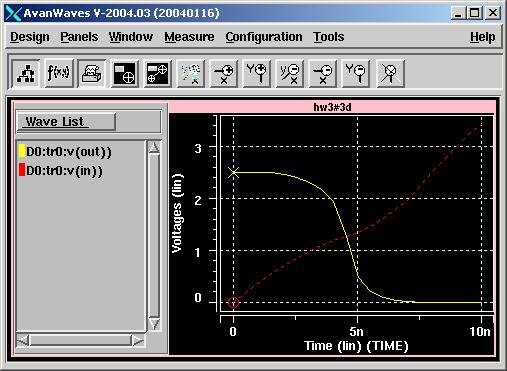This screenshot has width=507, height=371.
Task: Click the zoom out X axis icon
Action: pos(323,73)
